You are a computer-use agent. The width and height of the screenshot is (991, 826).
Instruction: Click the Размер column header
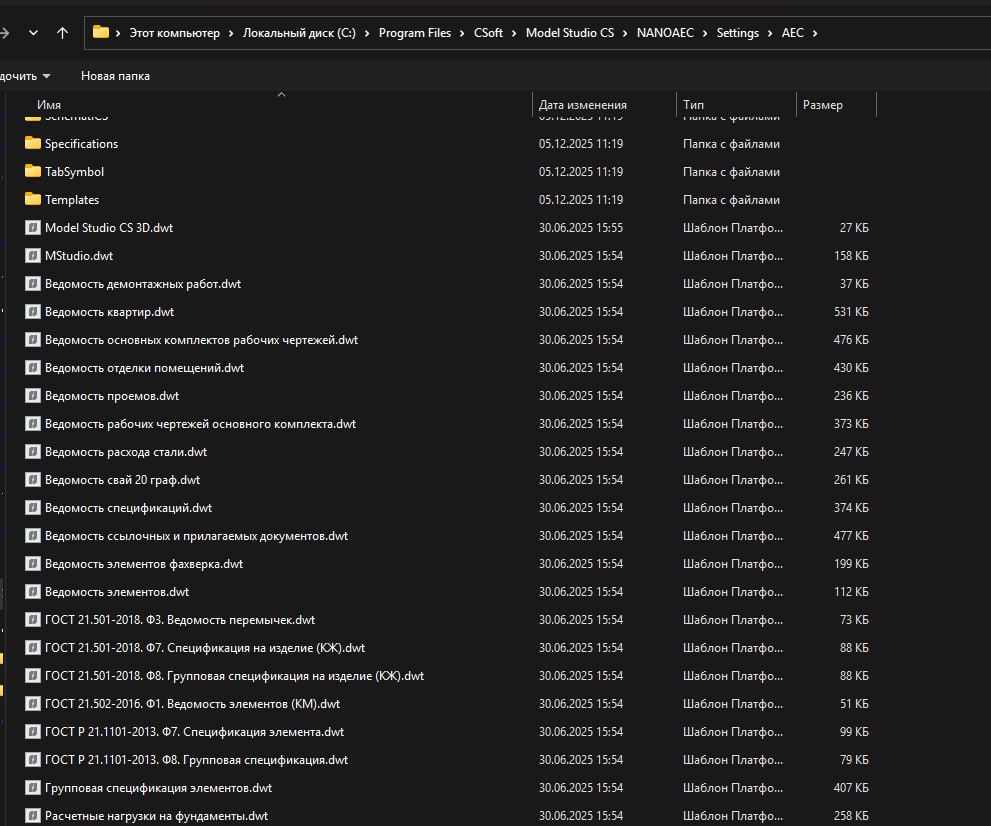822,105
